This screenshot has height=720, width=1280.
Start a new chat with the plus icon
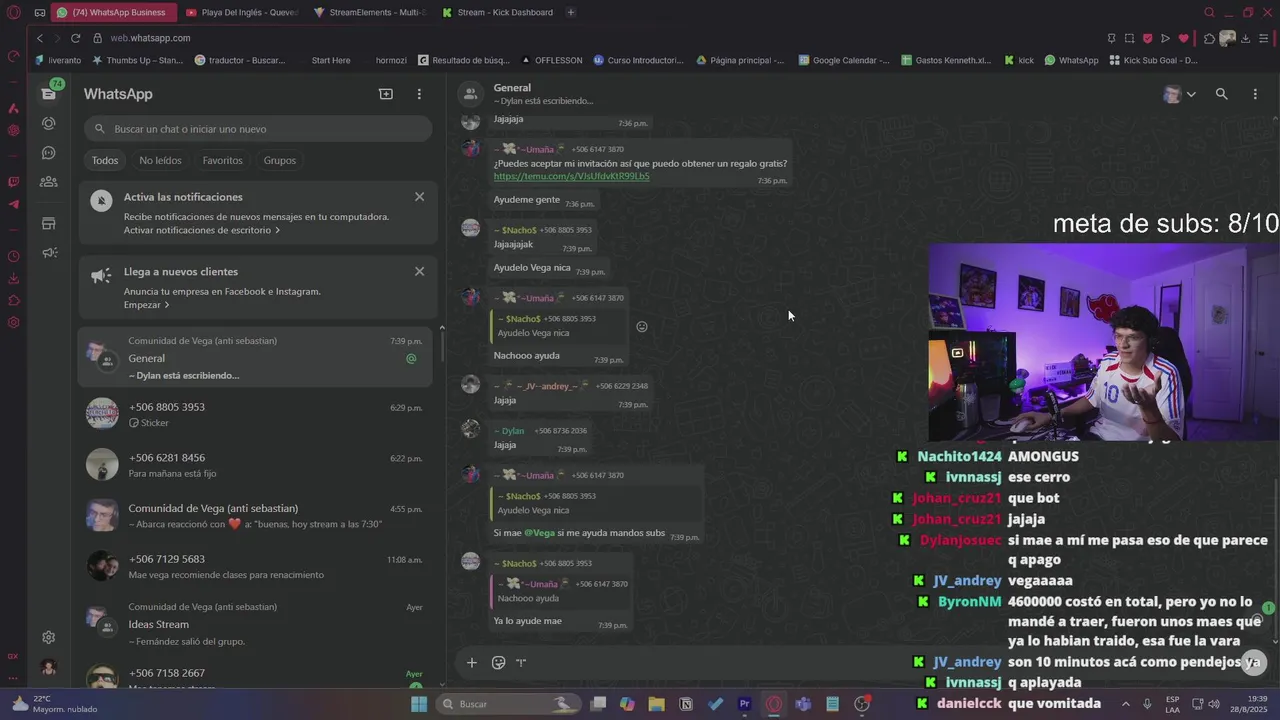tap(386, 94)
